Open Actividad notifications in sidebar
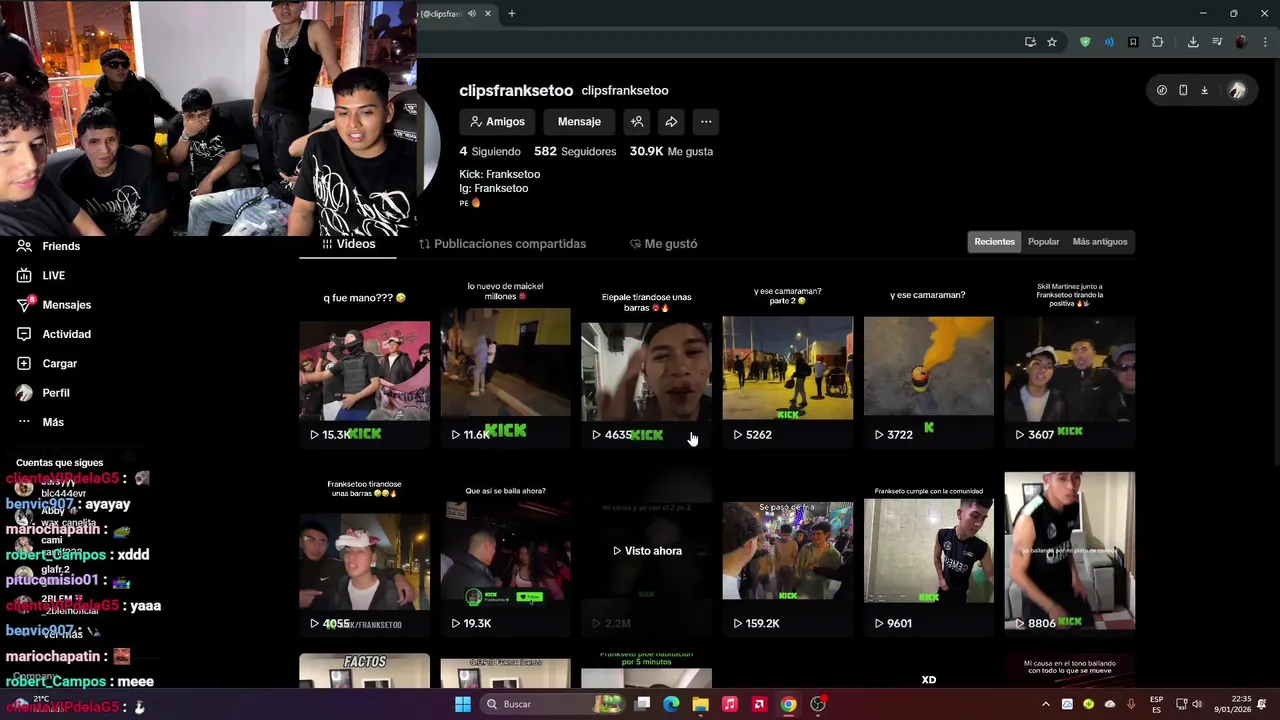 tap(54, 334)
